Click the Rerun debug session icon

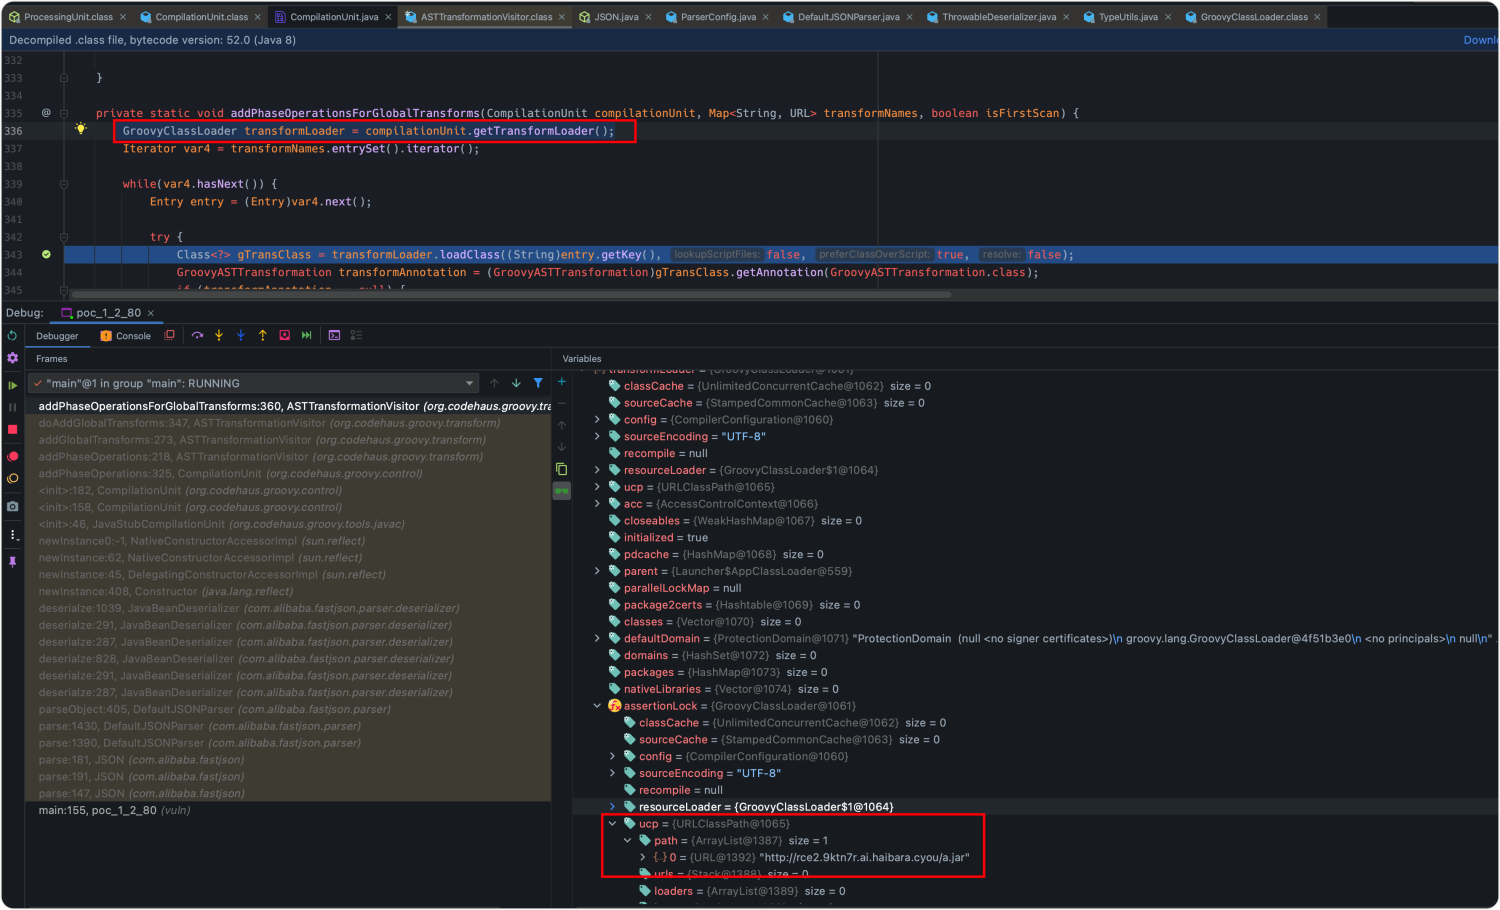(x=12, y=336)
